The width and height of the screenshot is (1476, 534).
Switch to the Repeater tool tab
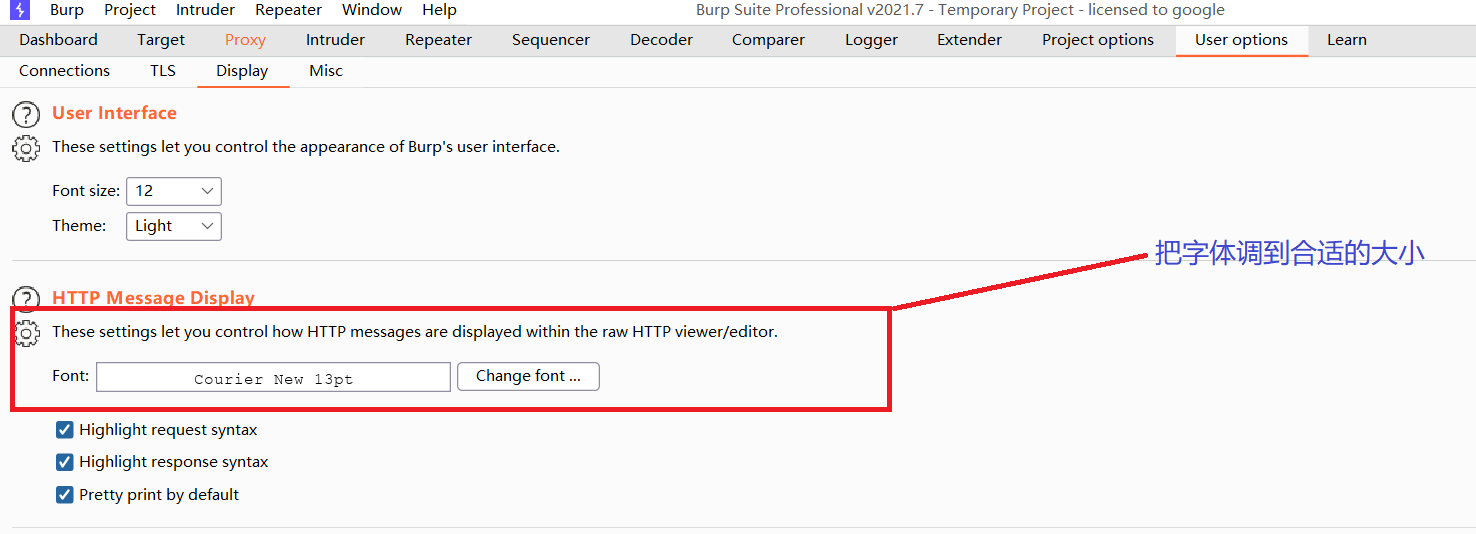pyautogui.click(x=438, y=40)
